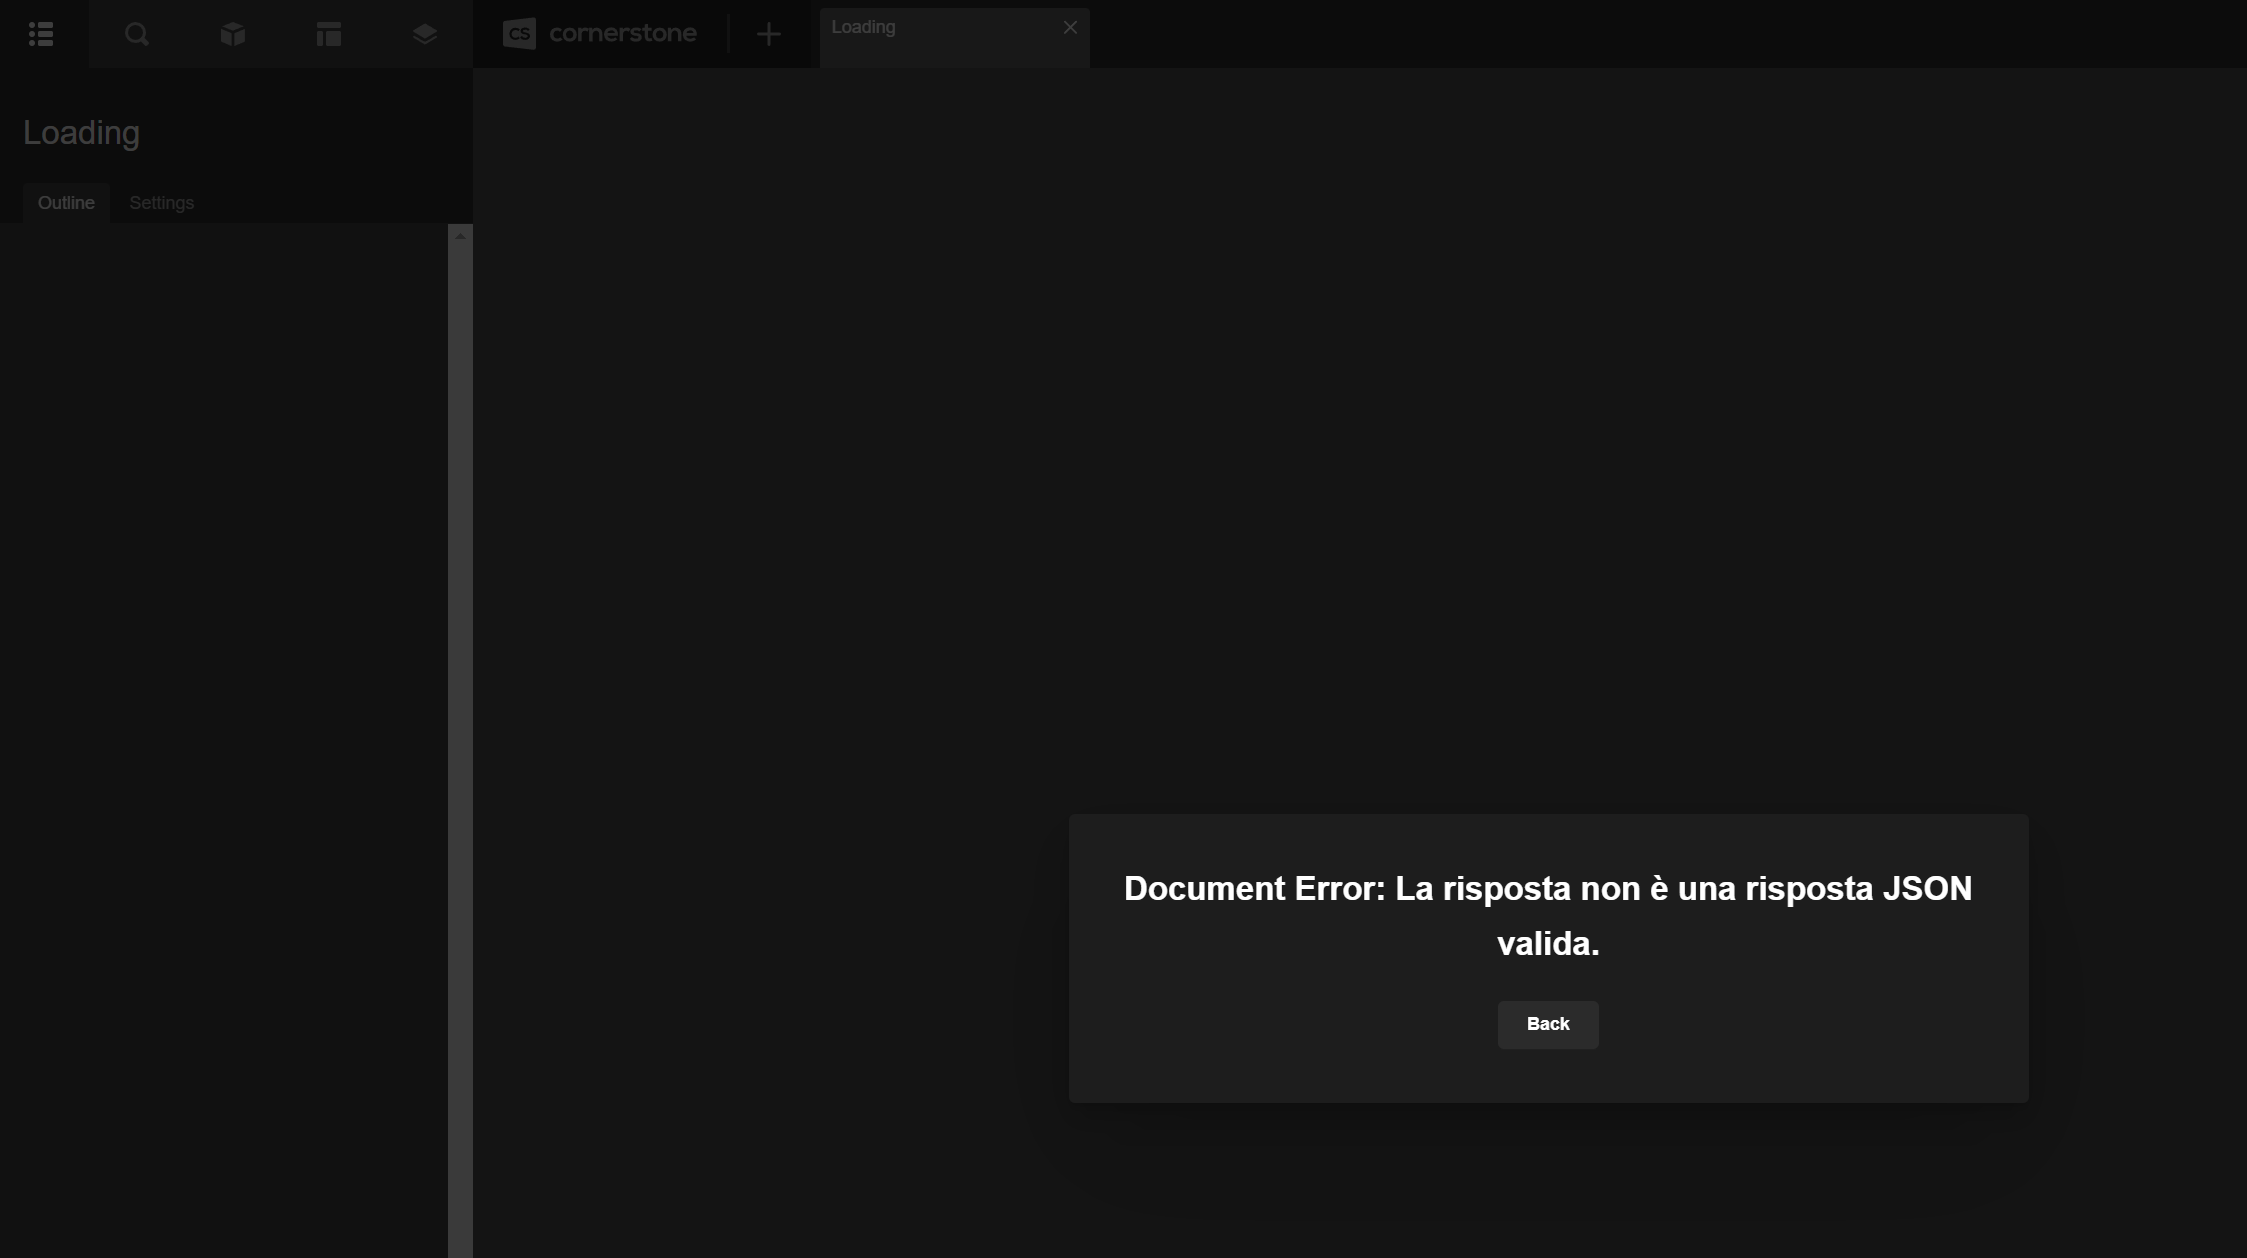Switch to the Settings tab

[161, 203]
